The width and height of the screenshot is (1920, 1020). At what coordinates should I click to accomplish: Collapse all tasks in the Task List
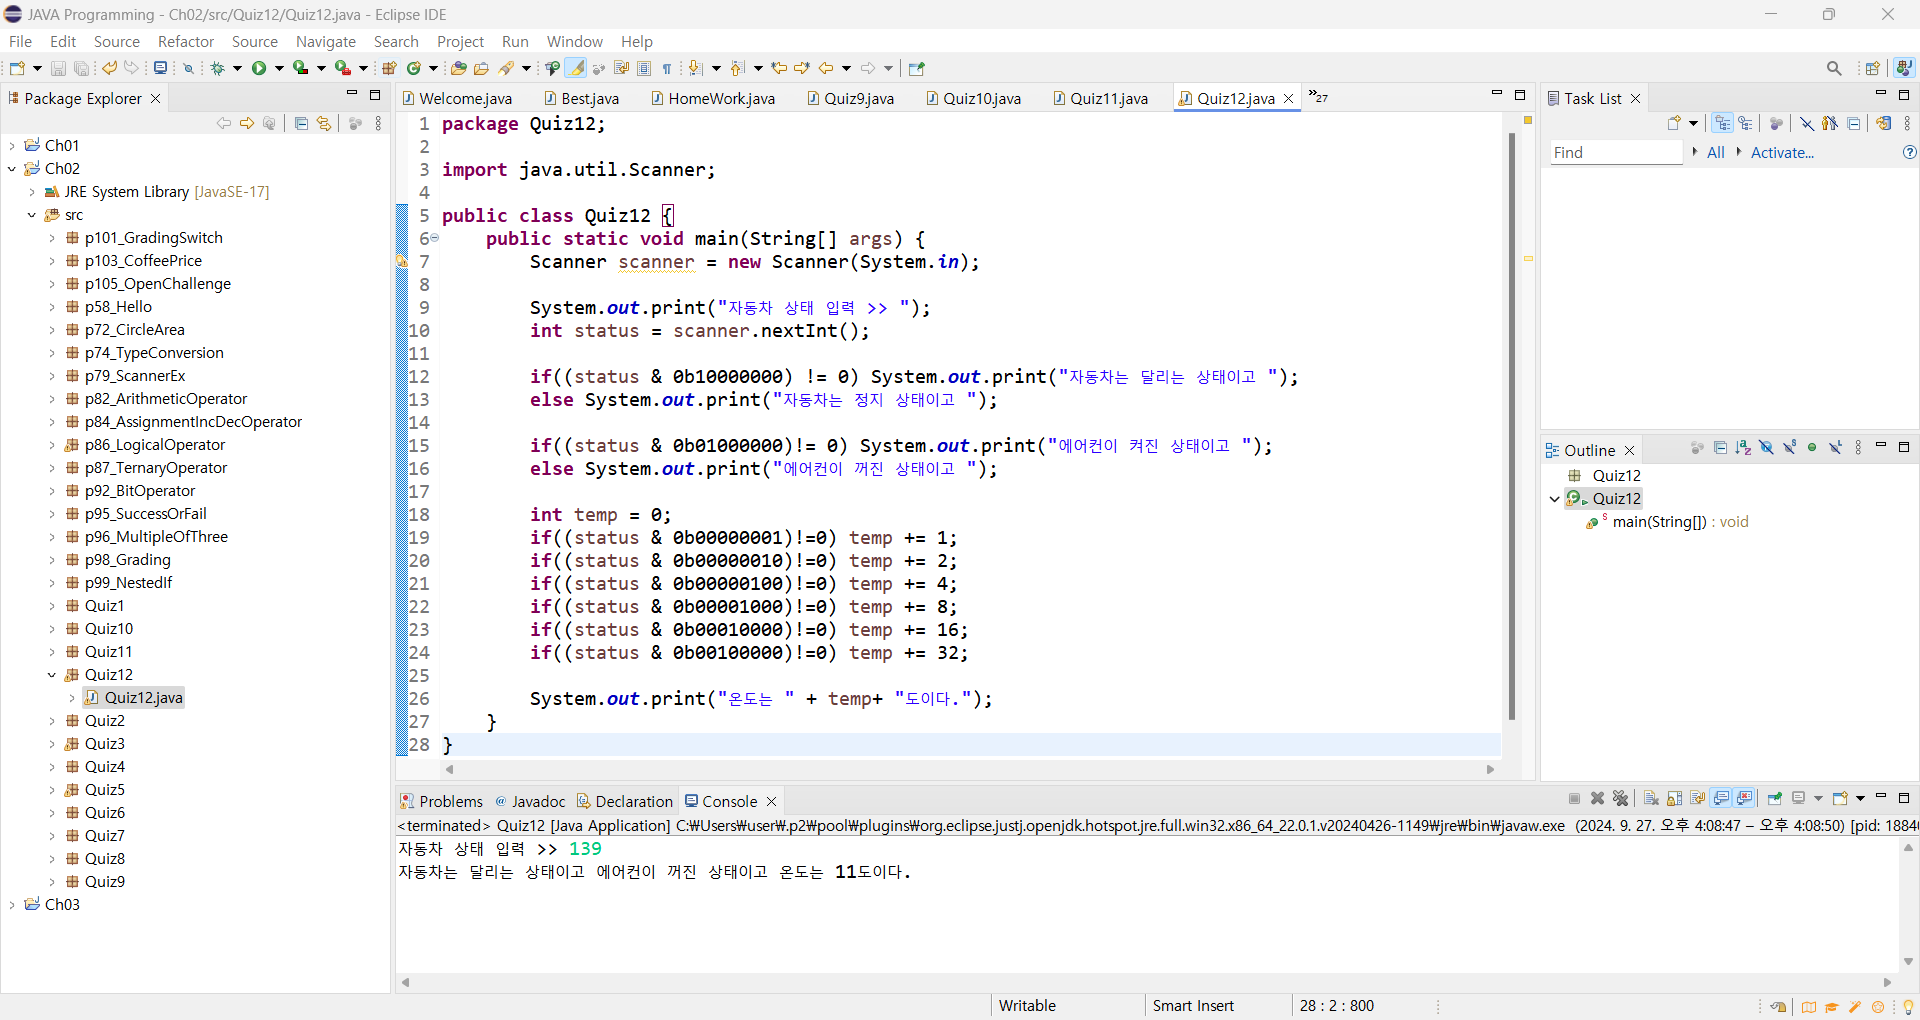click(1854, 123)
